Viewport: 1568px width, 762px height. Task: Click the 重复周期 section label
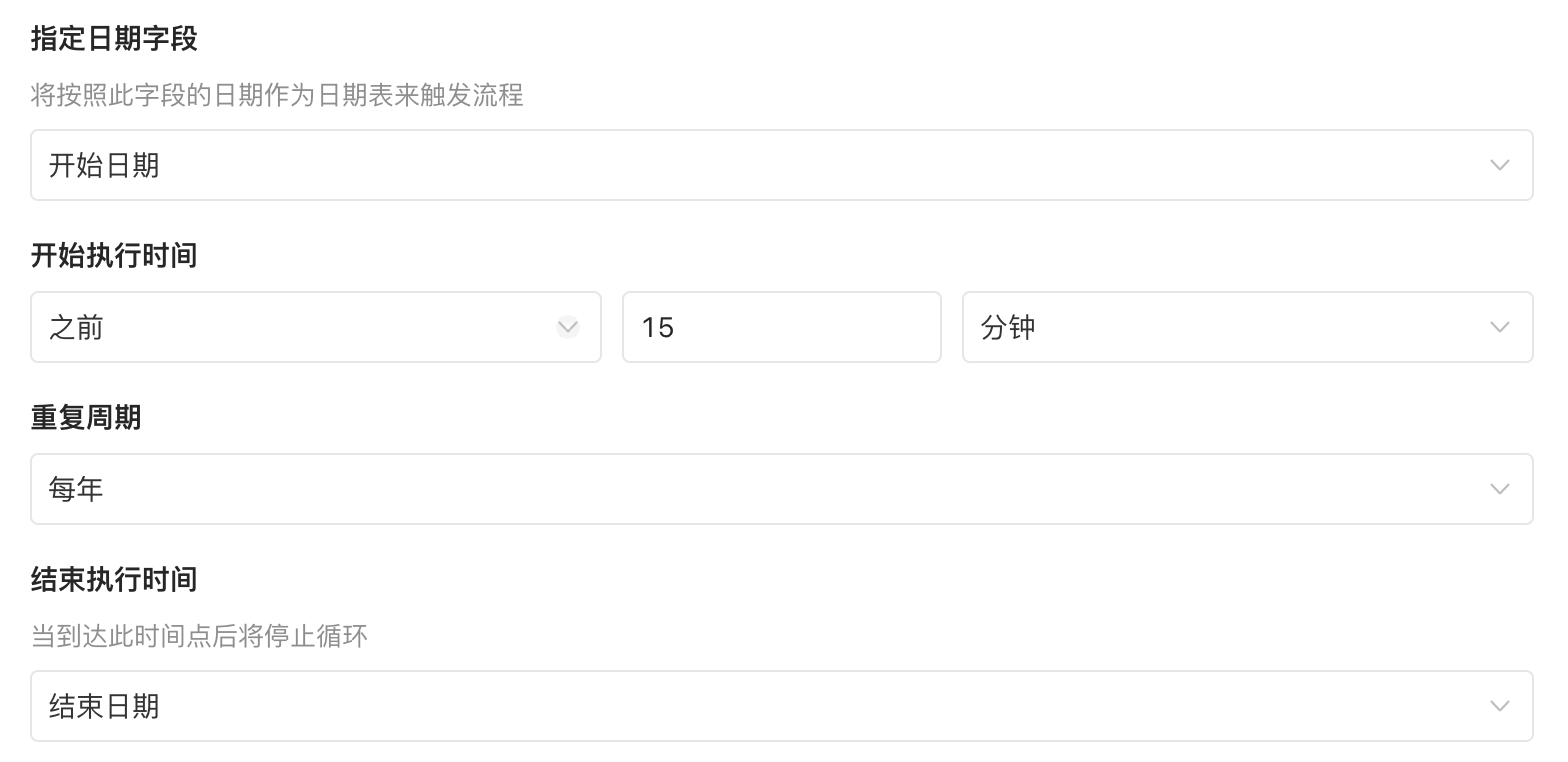point(86,418)
